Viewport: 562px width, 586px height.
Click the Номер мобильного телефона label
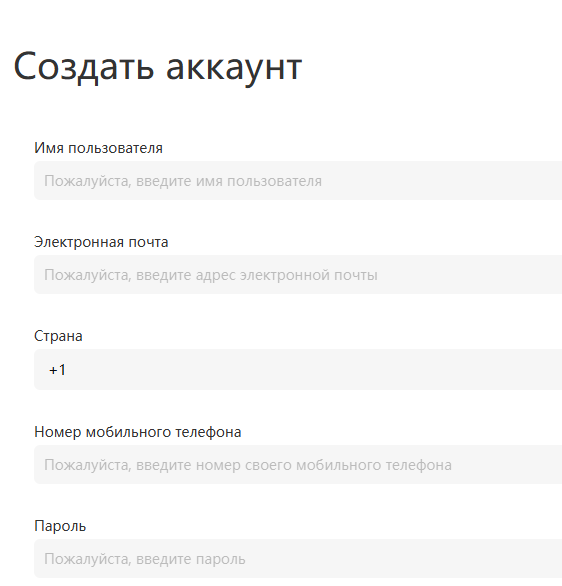tap(138, 432)
